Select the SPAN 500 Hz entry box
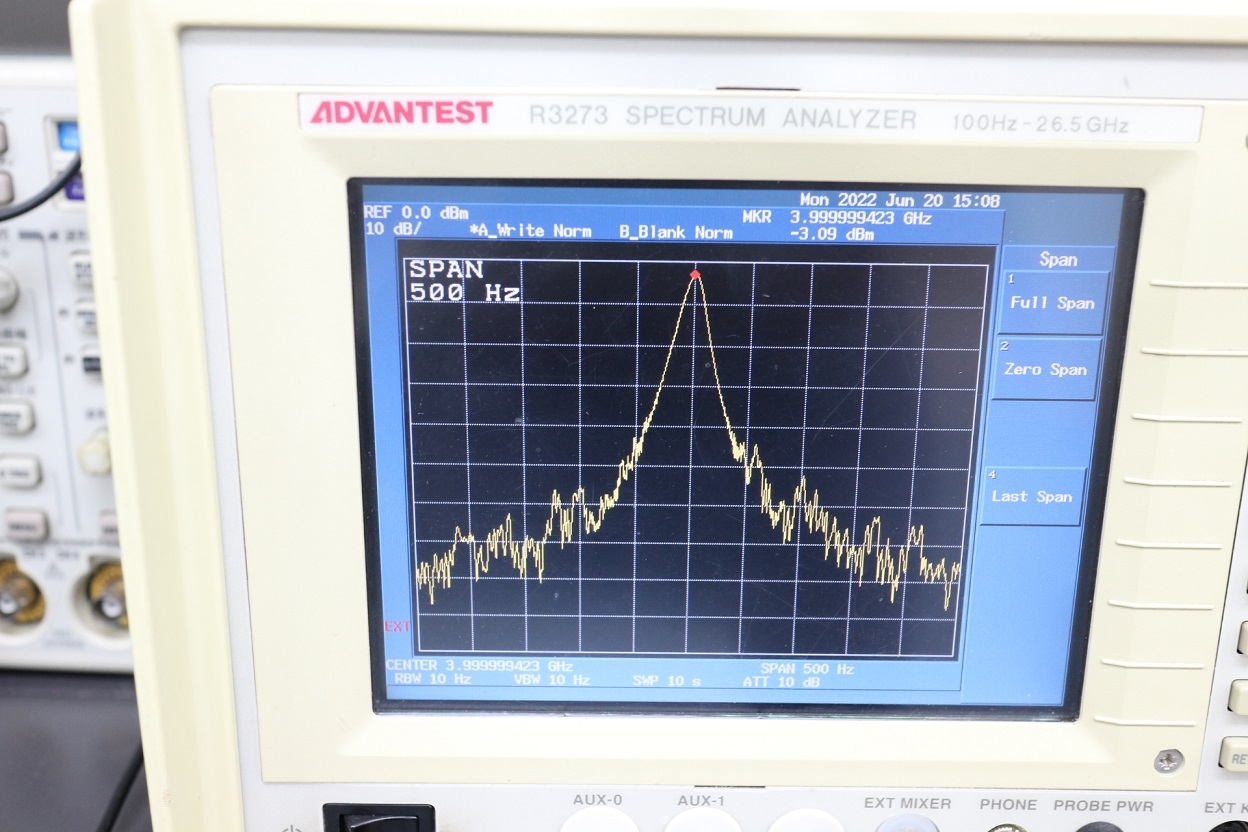Viewport: 1248px width, 832px height. click(x=464, y=281)
